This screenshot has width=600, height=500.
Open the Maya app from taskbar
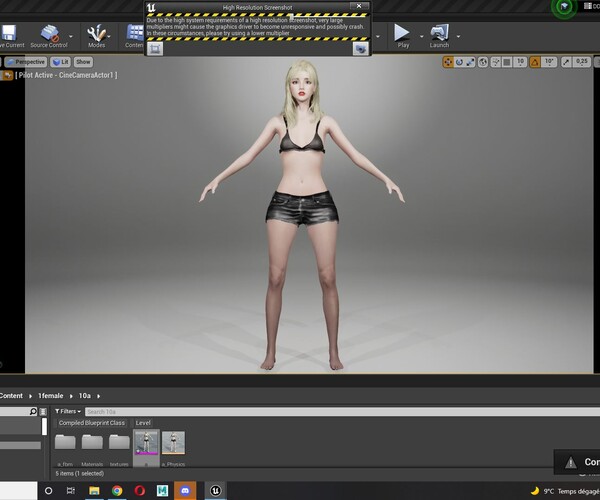tap(162, 490)
